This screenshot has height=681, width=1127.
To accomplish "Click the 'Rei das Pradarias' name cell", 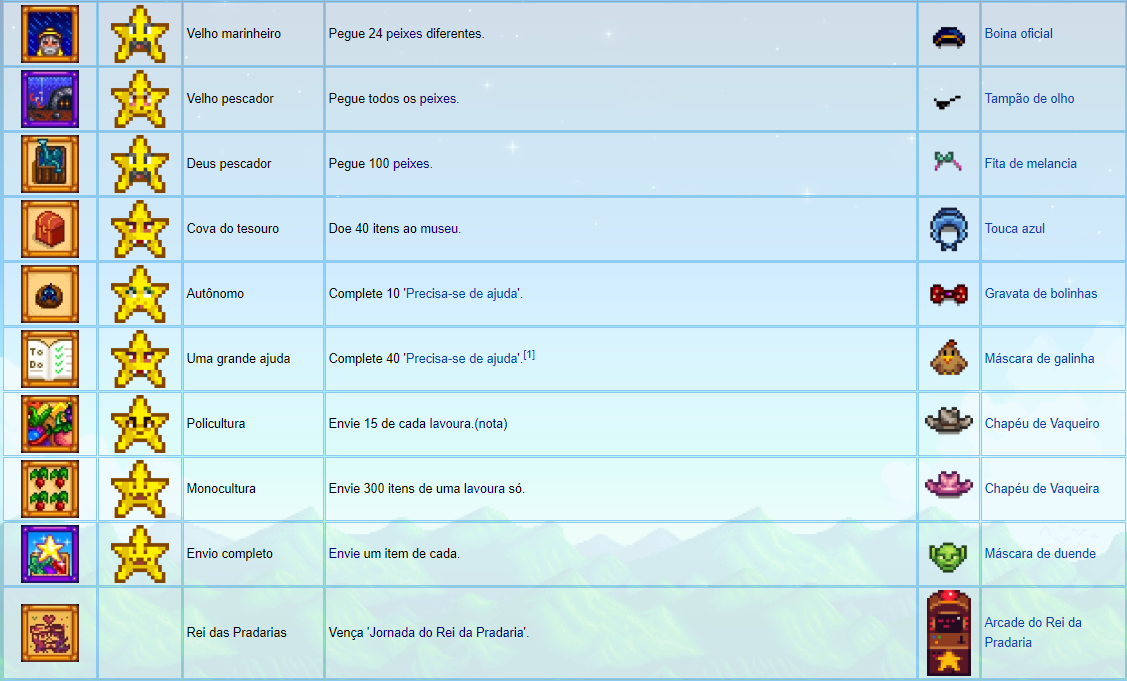I will (254, 633).
